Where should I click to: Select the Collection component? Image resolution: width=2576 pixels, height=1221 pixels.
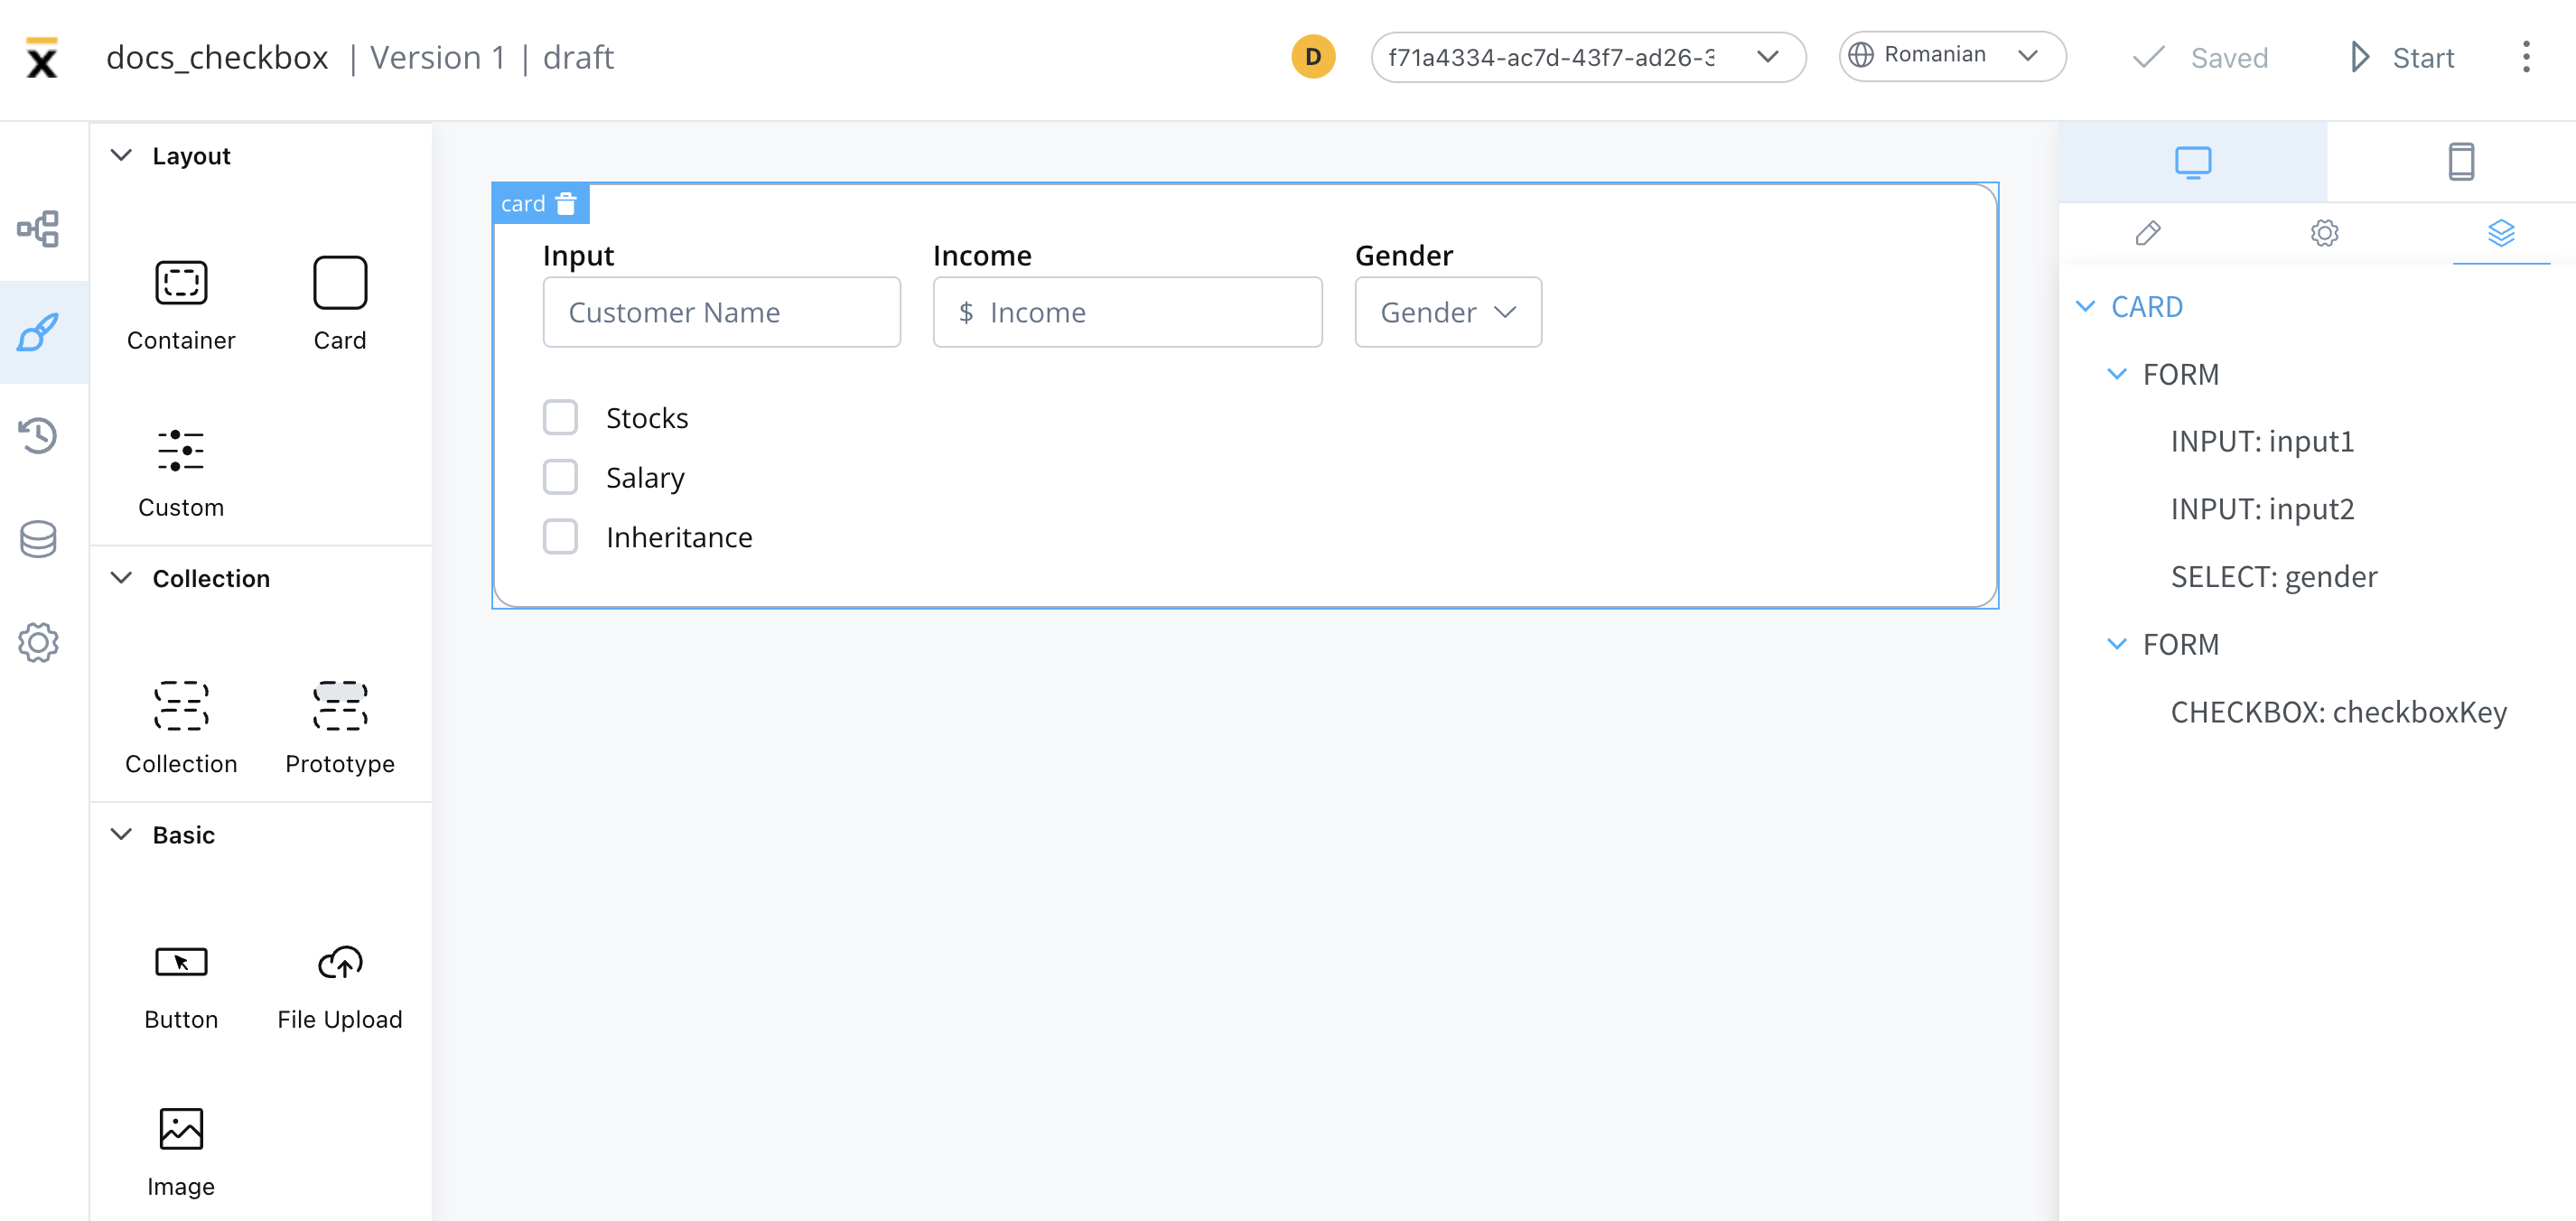coord(181,728)
